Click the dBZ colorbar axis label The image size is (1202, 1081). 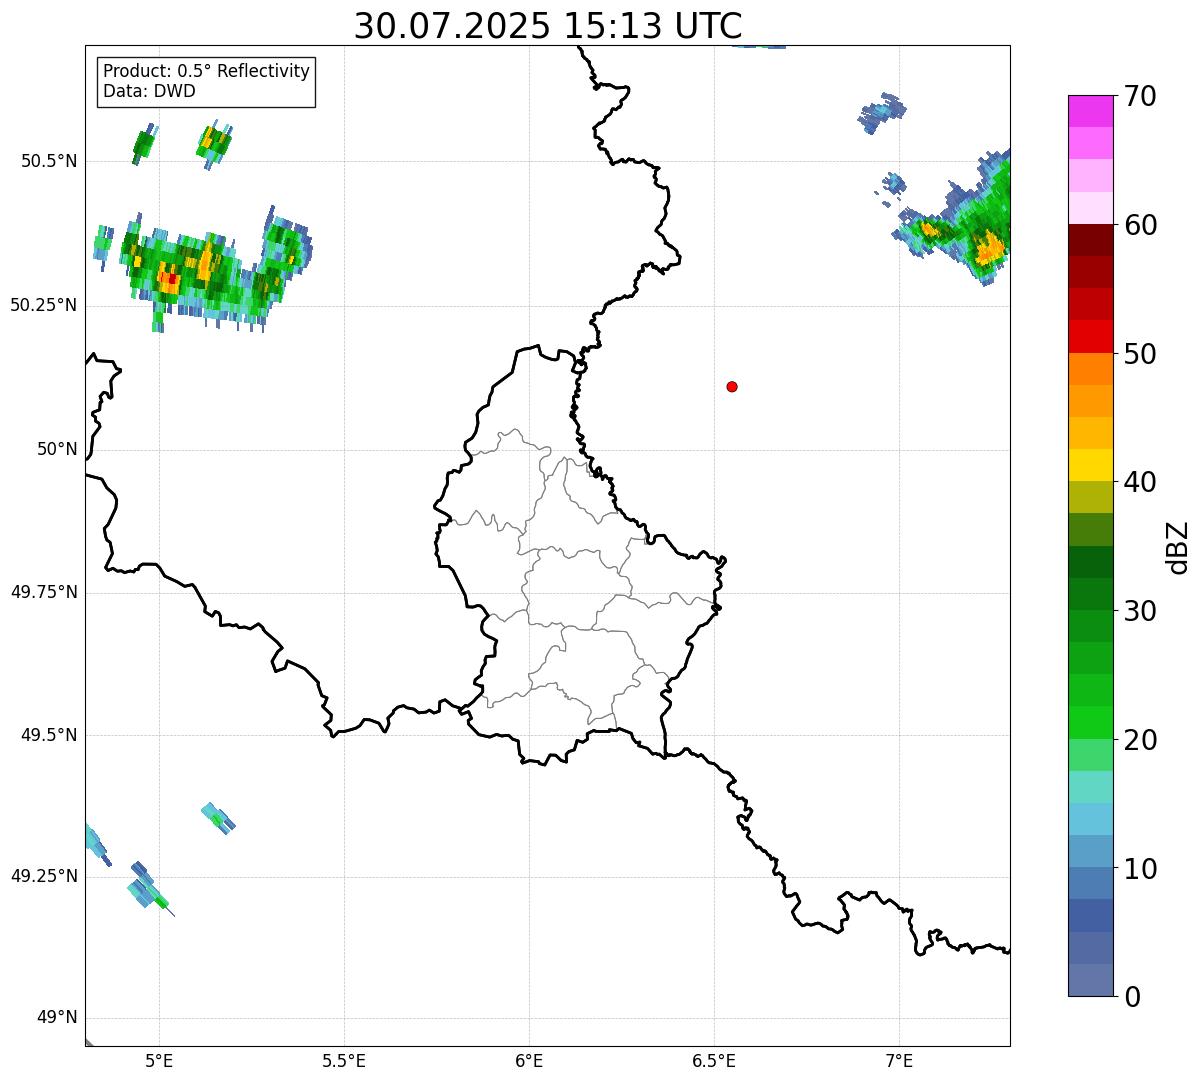click(1178, 547)
